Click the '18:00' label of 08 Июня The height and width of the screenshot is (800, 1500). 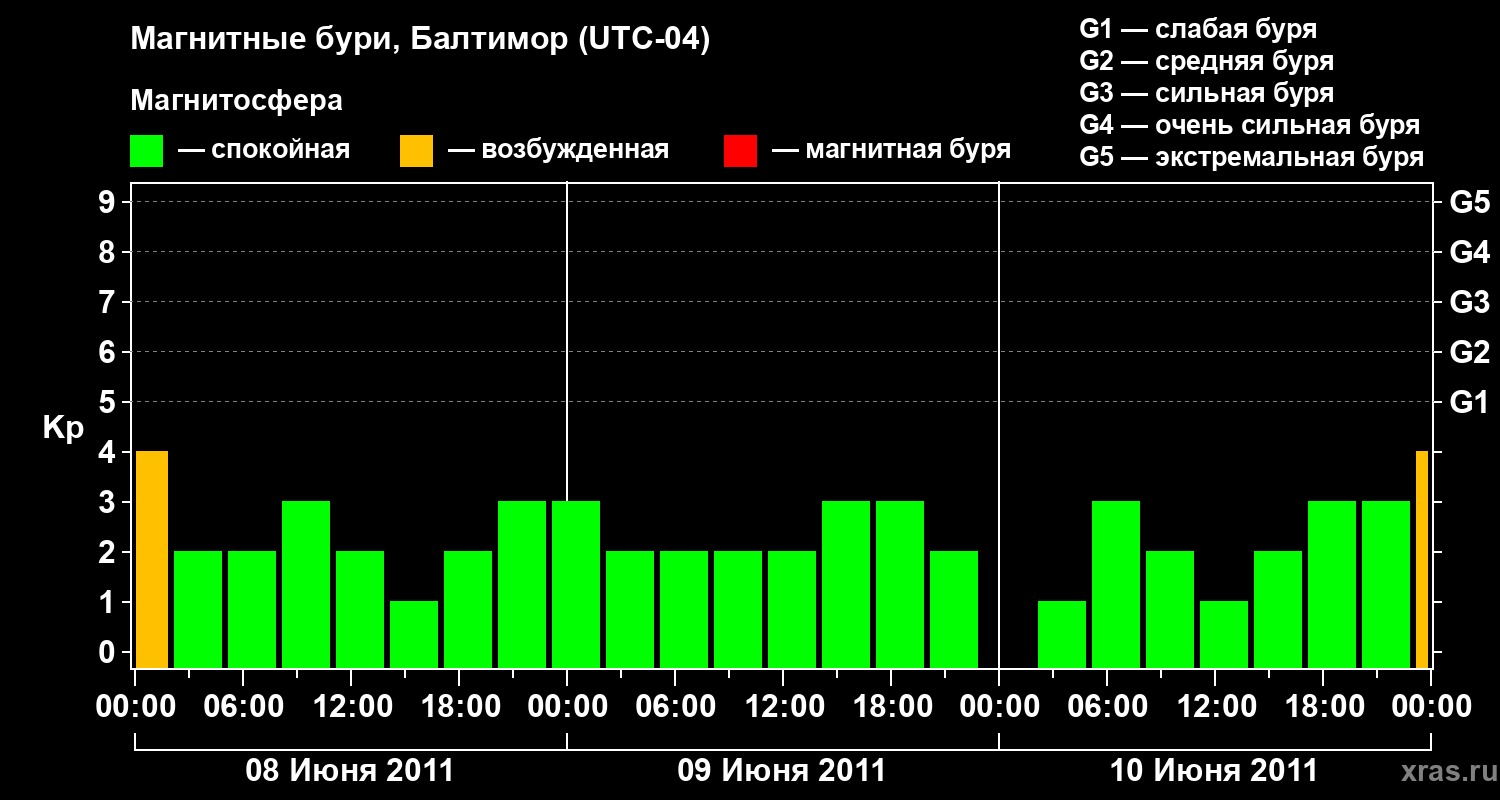click(x=459, y=707)
